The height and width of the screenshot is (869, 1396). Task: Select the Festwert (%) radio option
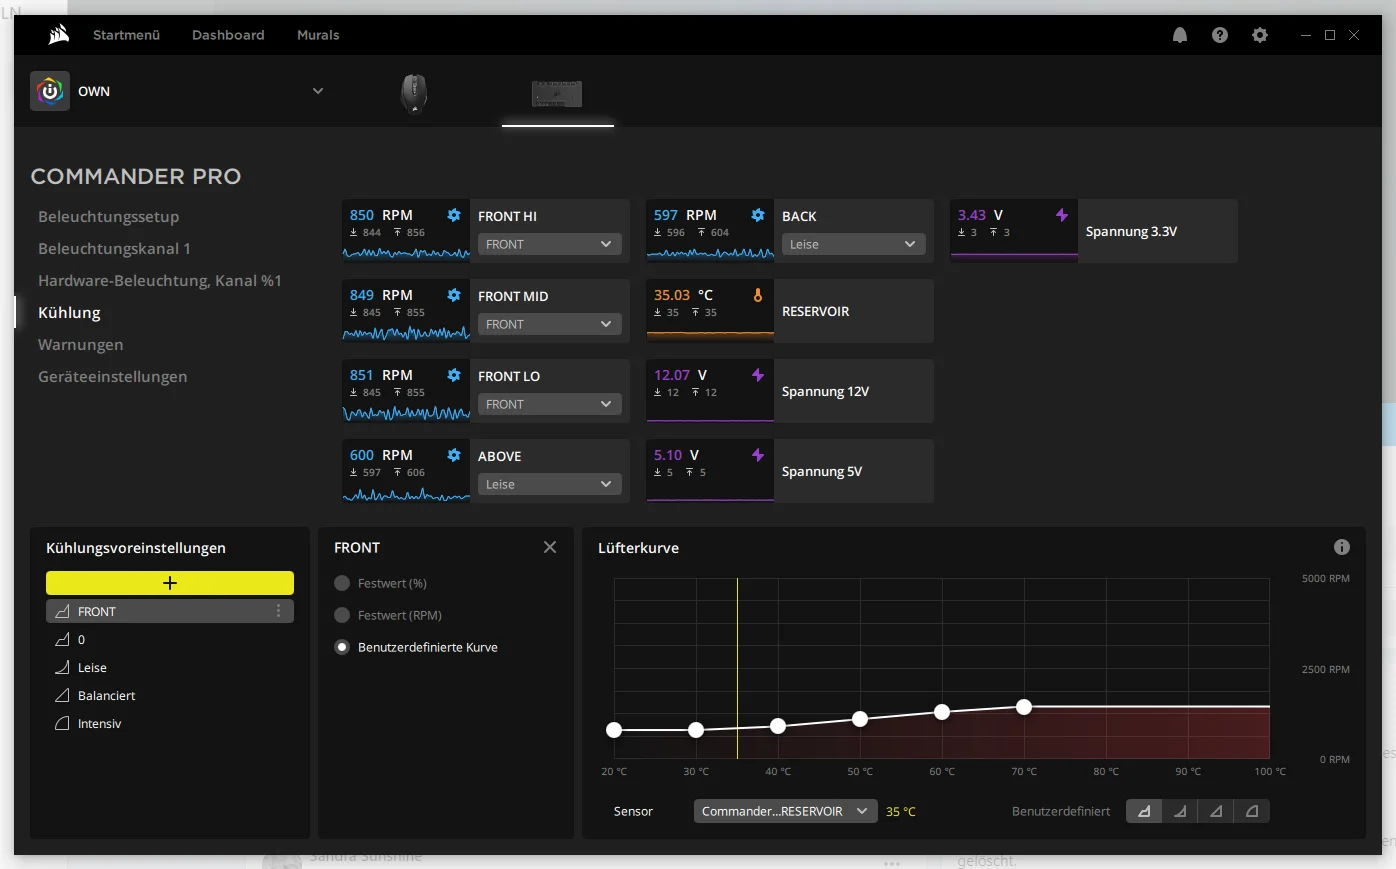tap(342, 583)
